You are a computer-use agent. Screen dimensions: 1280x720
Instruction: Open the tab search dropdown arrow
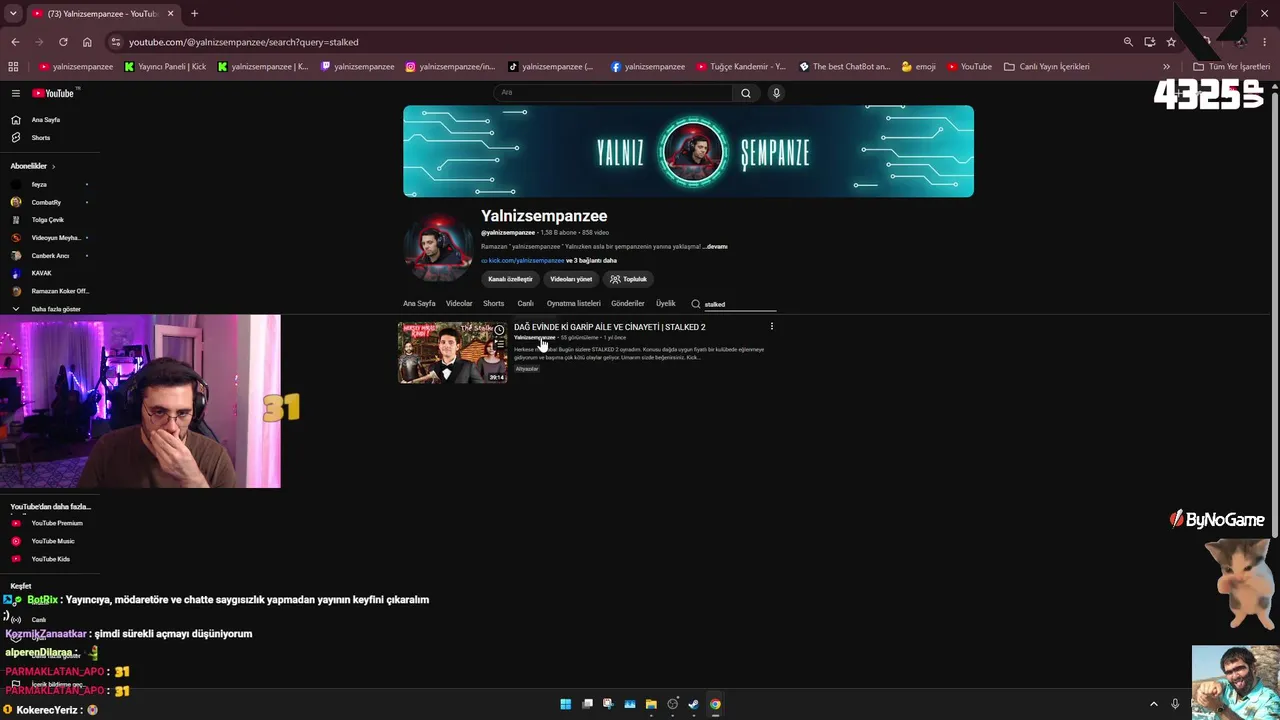coord(13,14)
